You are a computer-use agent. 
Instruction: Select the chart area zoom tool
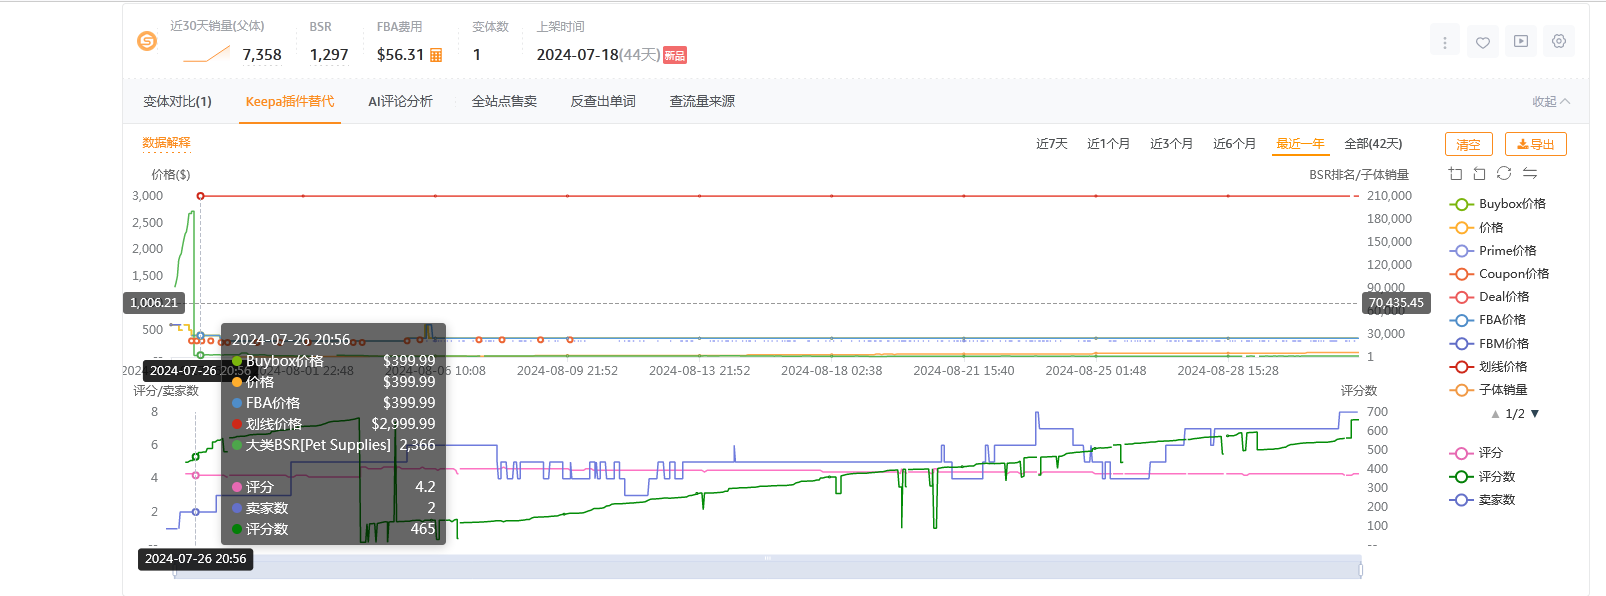1455,174
